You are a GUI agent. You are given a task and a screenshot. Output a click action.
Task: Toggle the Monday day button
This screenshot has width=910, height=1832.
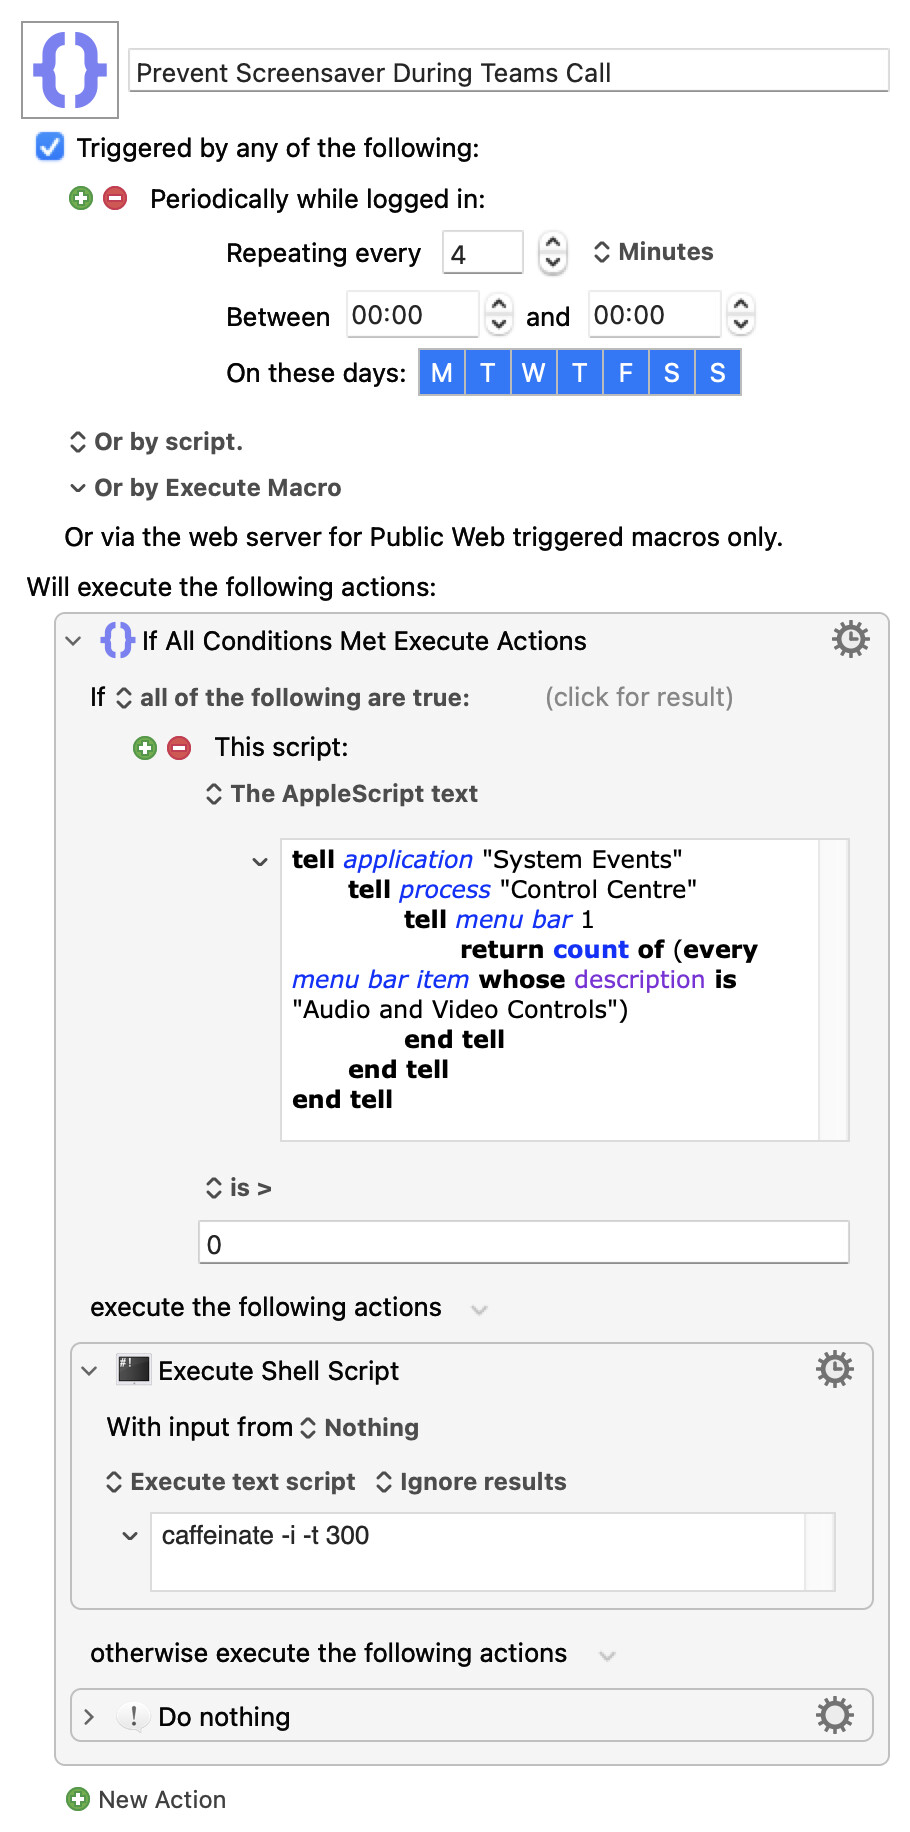(x=442, y=373)
